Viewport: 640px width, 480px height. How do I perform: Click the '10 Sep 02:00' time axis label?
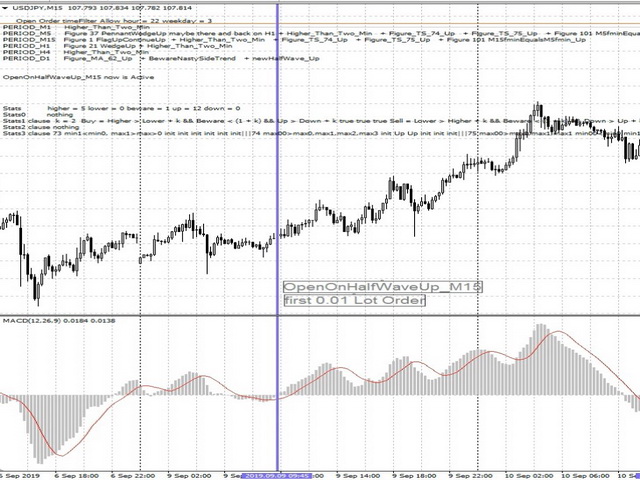pyautogui.click(x=529, y=476)
